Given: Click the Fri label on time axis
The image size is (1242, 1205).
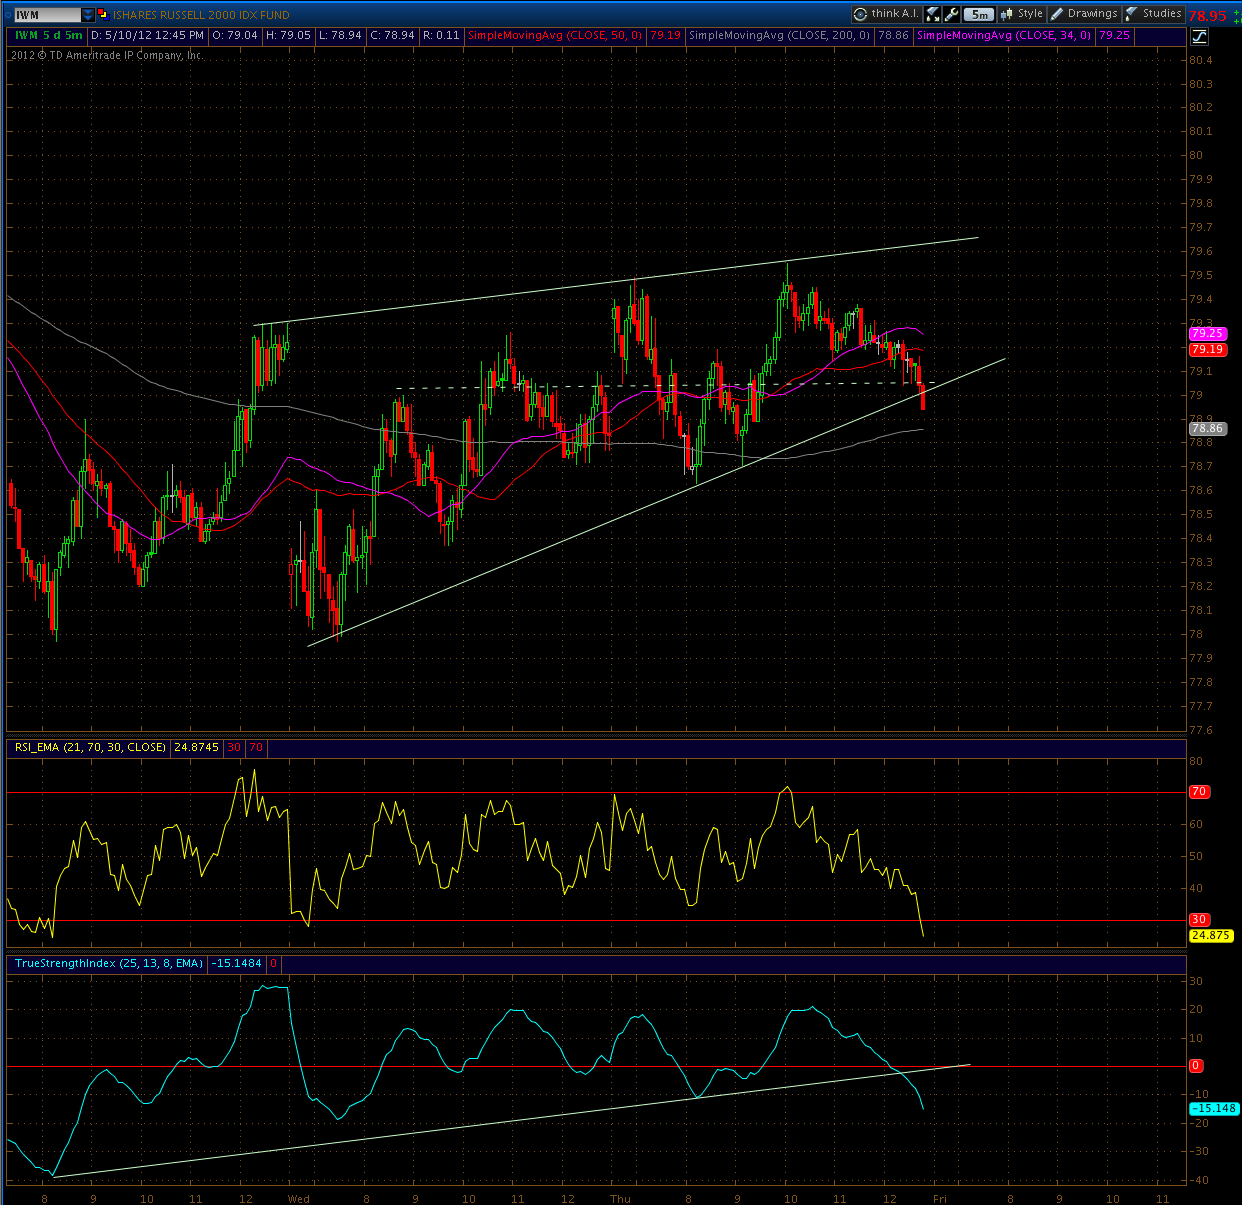Looking at the screenshot, I should (x=939, y=1198).
